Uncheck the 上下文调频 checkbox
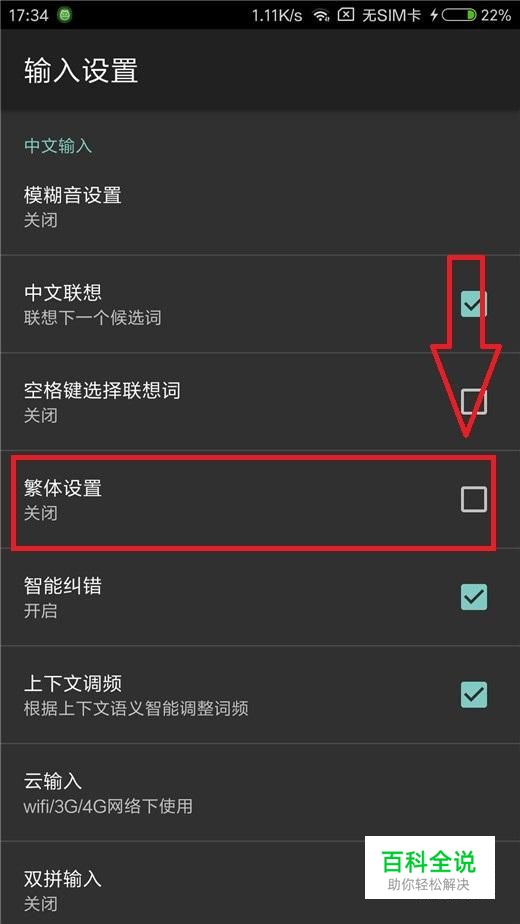This screenshot has width=520, height=924. [473, 695]
